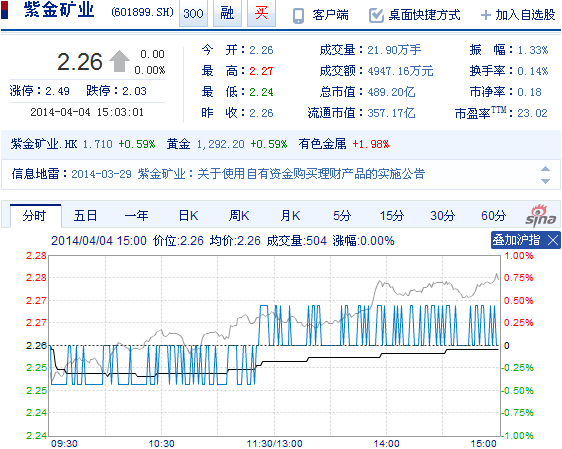Open the 桌面快捷方式 link

[424, 15]
